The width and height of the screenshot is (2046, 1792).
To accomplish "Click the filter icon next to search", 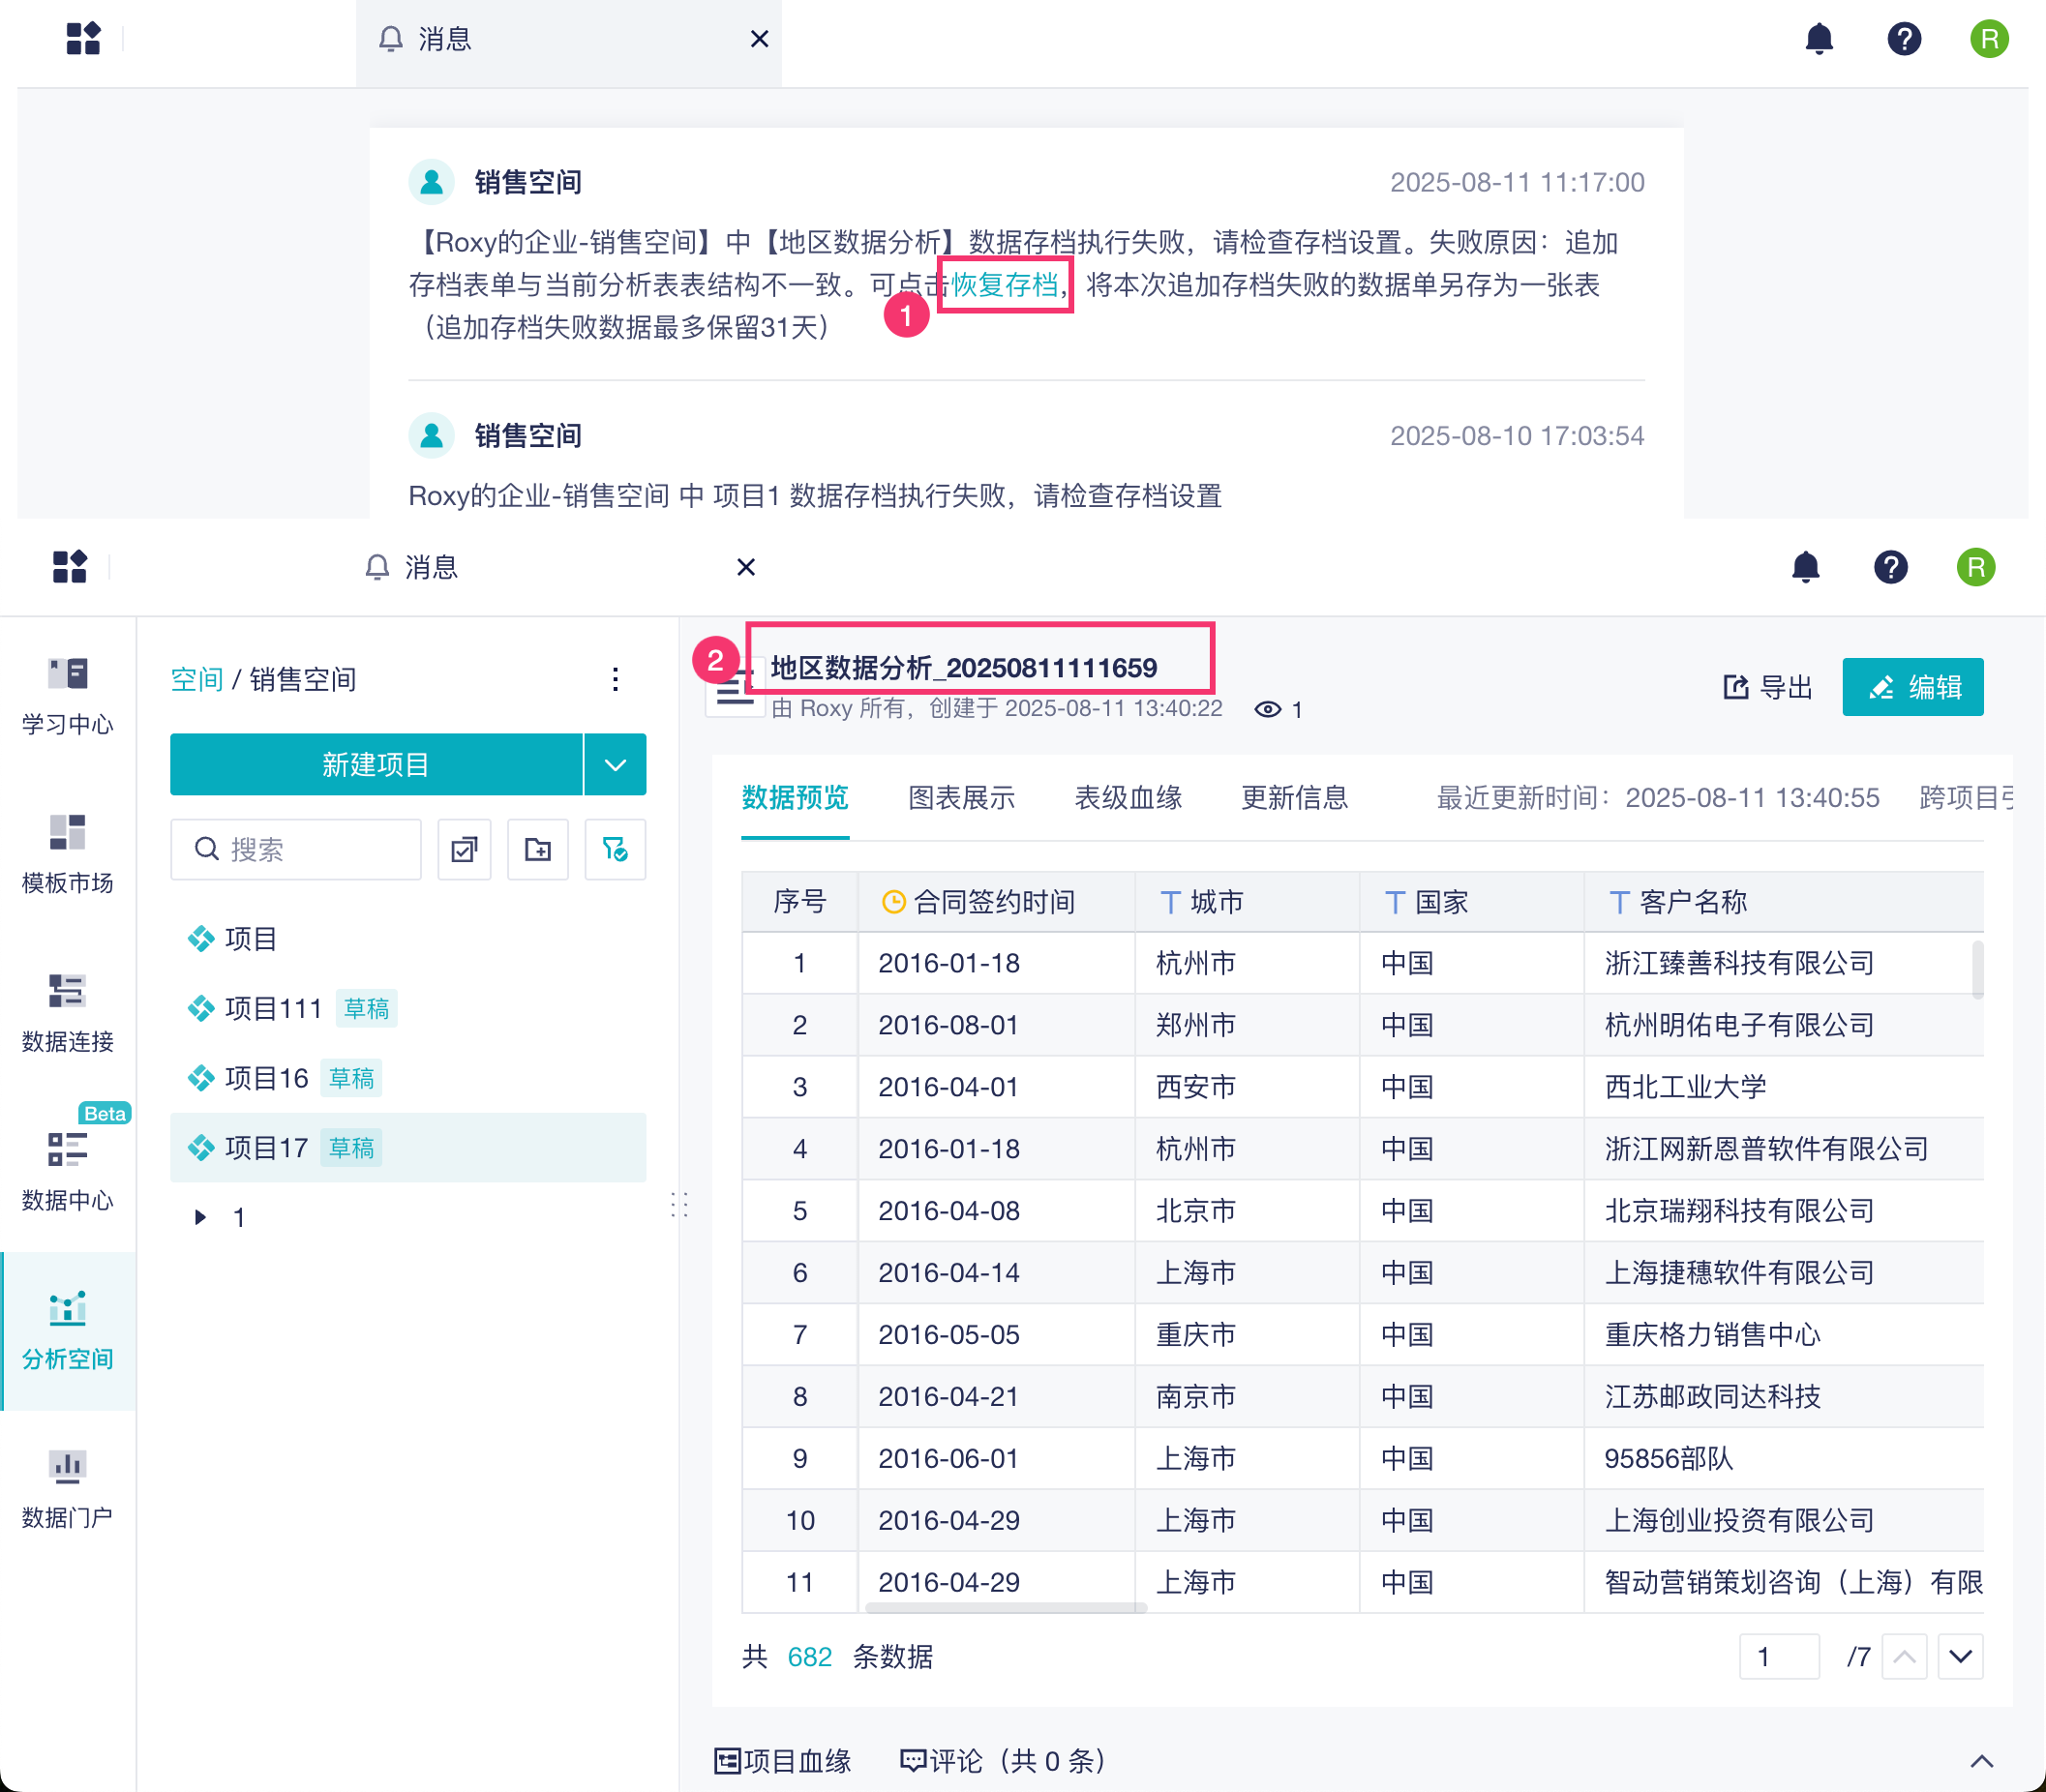I will 615,850.
